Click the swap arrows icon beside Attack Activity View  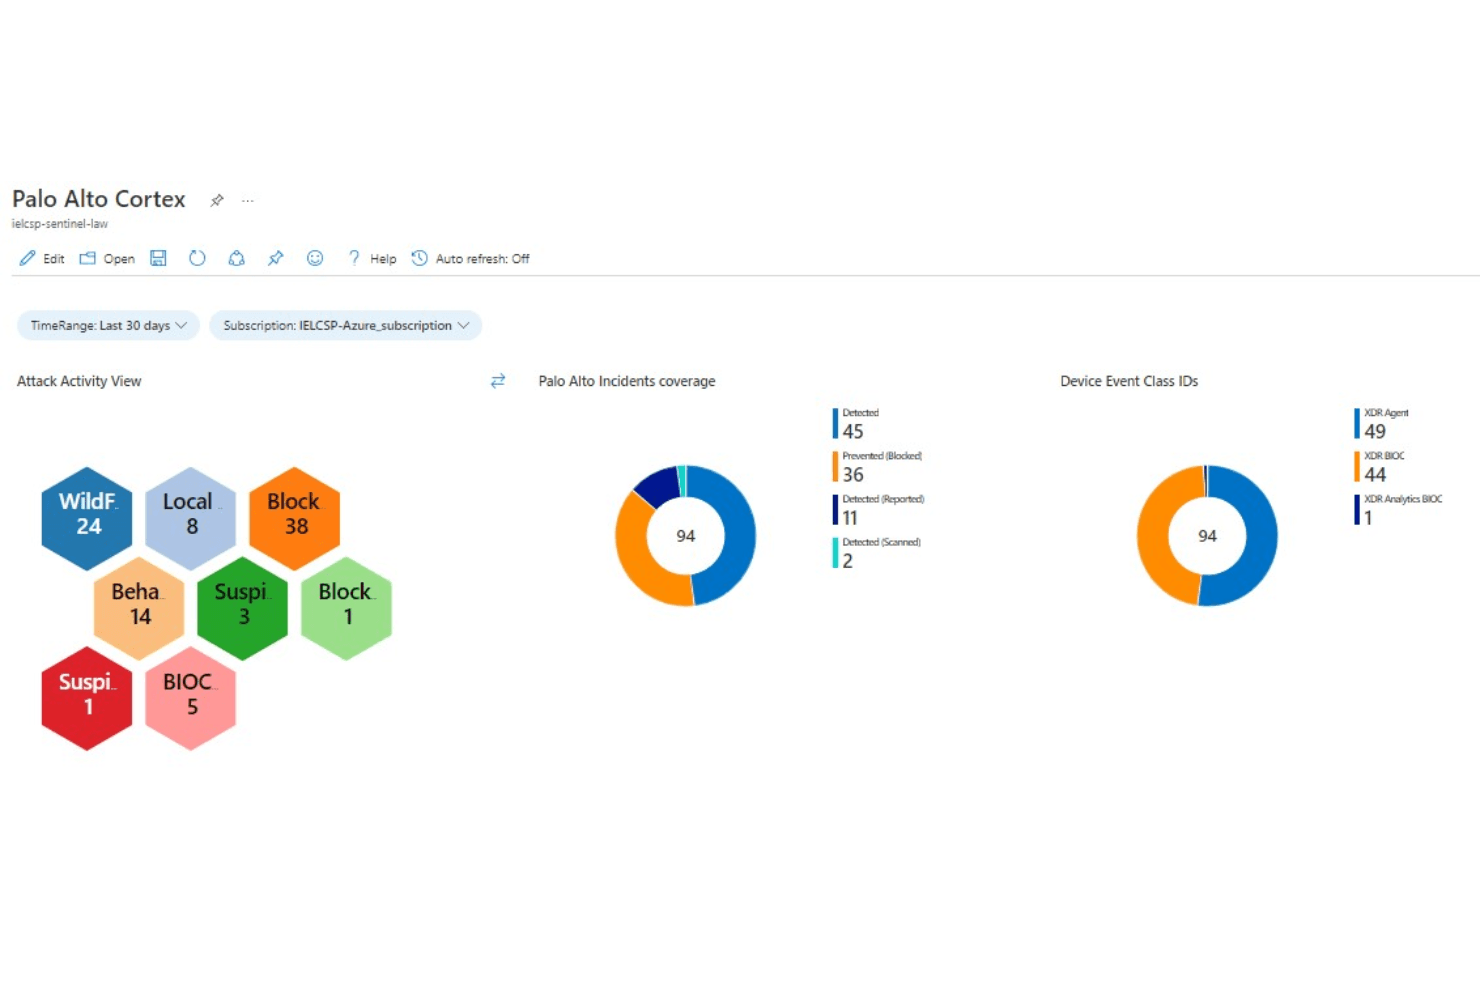pos(498,381)
